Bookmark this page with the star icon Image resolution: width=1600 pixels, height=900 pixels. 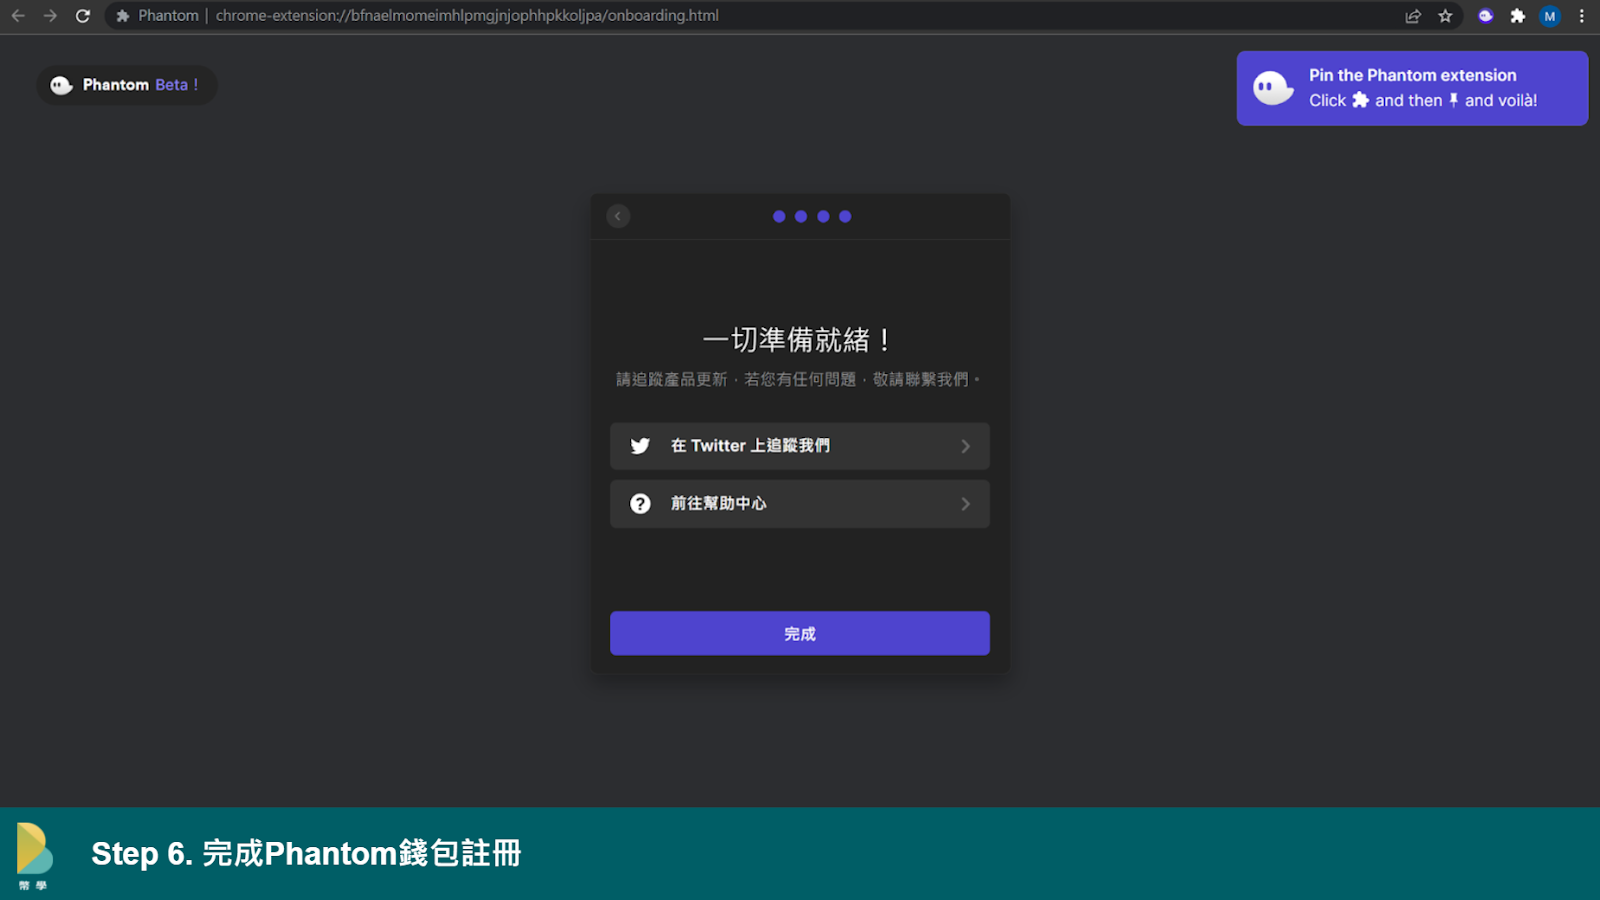tap(1445, 16)
